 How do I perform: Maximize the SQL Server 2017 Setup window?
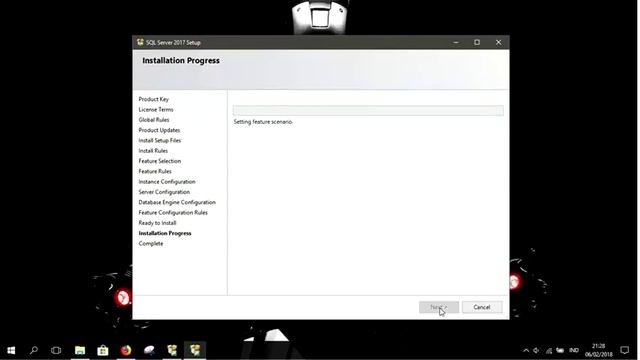[477, 42]
